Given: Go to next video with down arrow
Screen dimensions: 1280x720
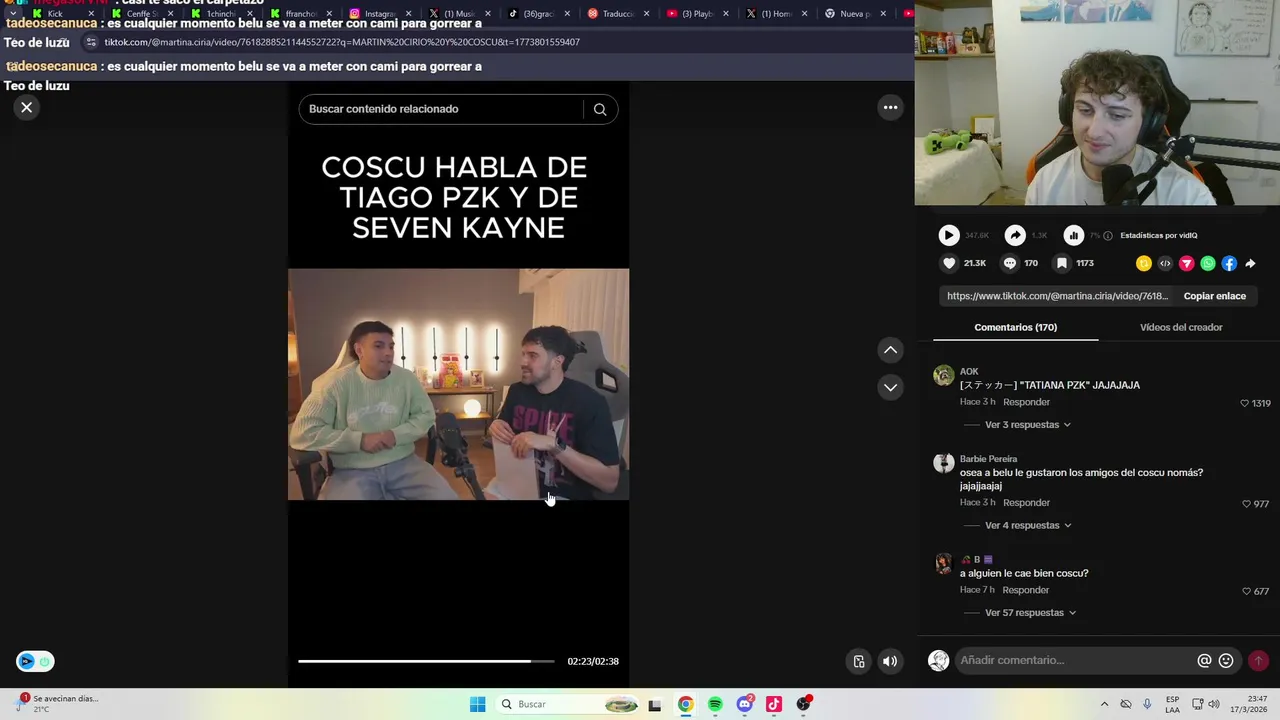Looking at the screenshot, I should (x=890, y=387).
